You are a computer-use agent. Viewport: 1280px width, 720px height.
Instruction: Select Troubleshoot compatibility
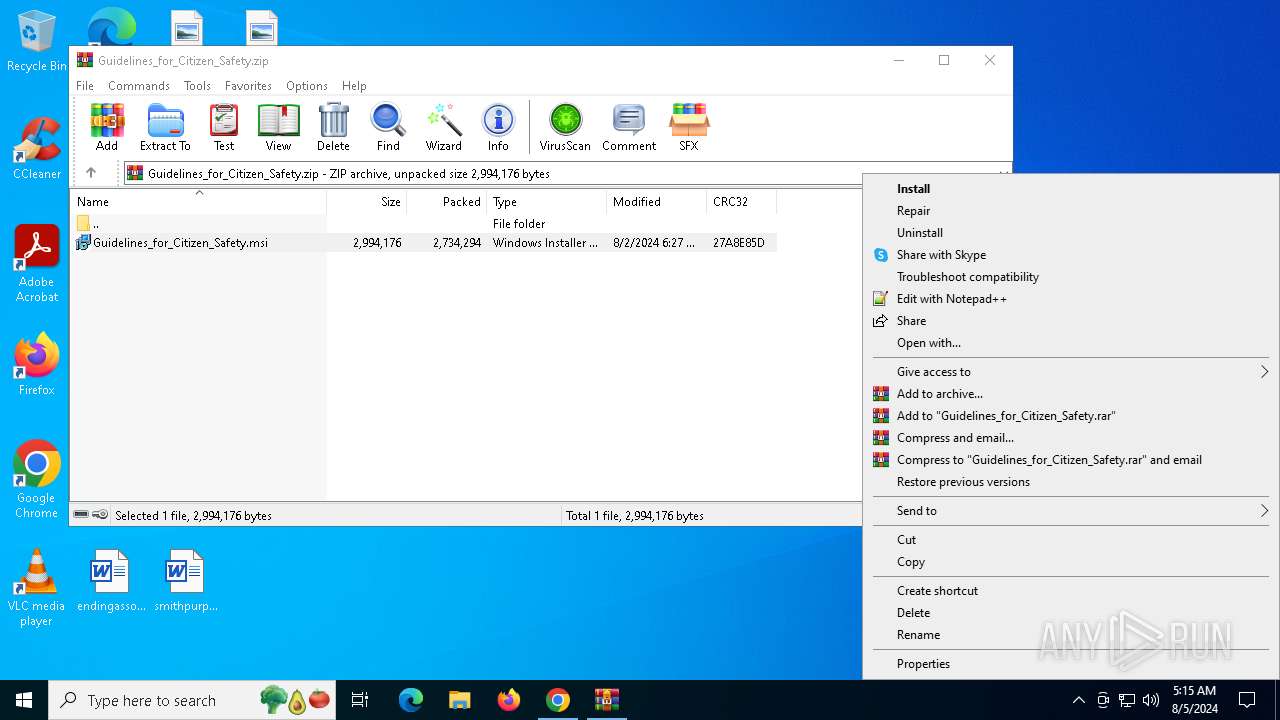click(x=1070, y=277)
